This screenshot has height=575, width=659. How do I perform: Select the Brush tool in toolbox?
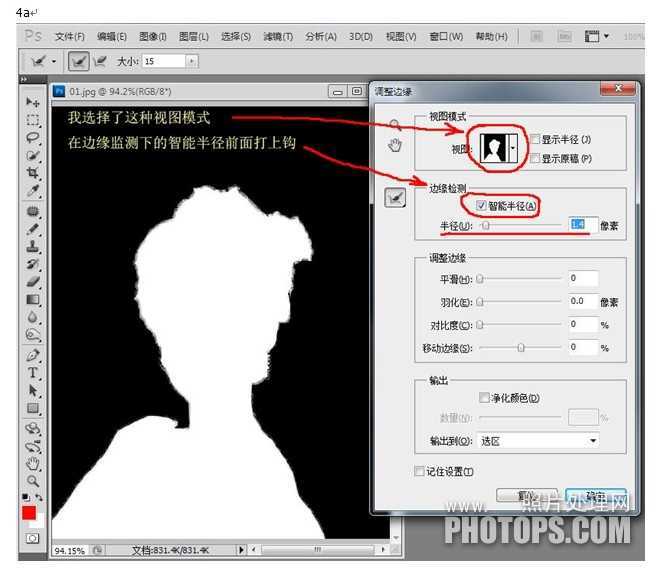point(33,229)
